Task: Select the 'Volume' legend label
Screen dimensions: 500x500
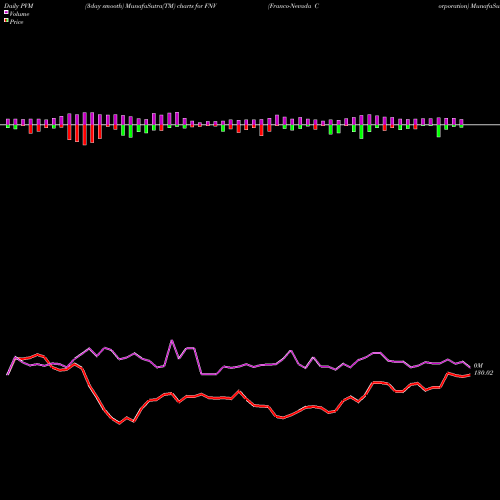Action: pyautogui.click(x=19, y=14)
